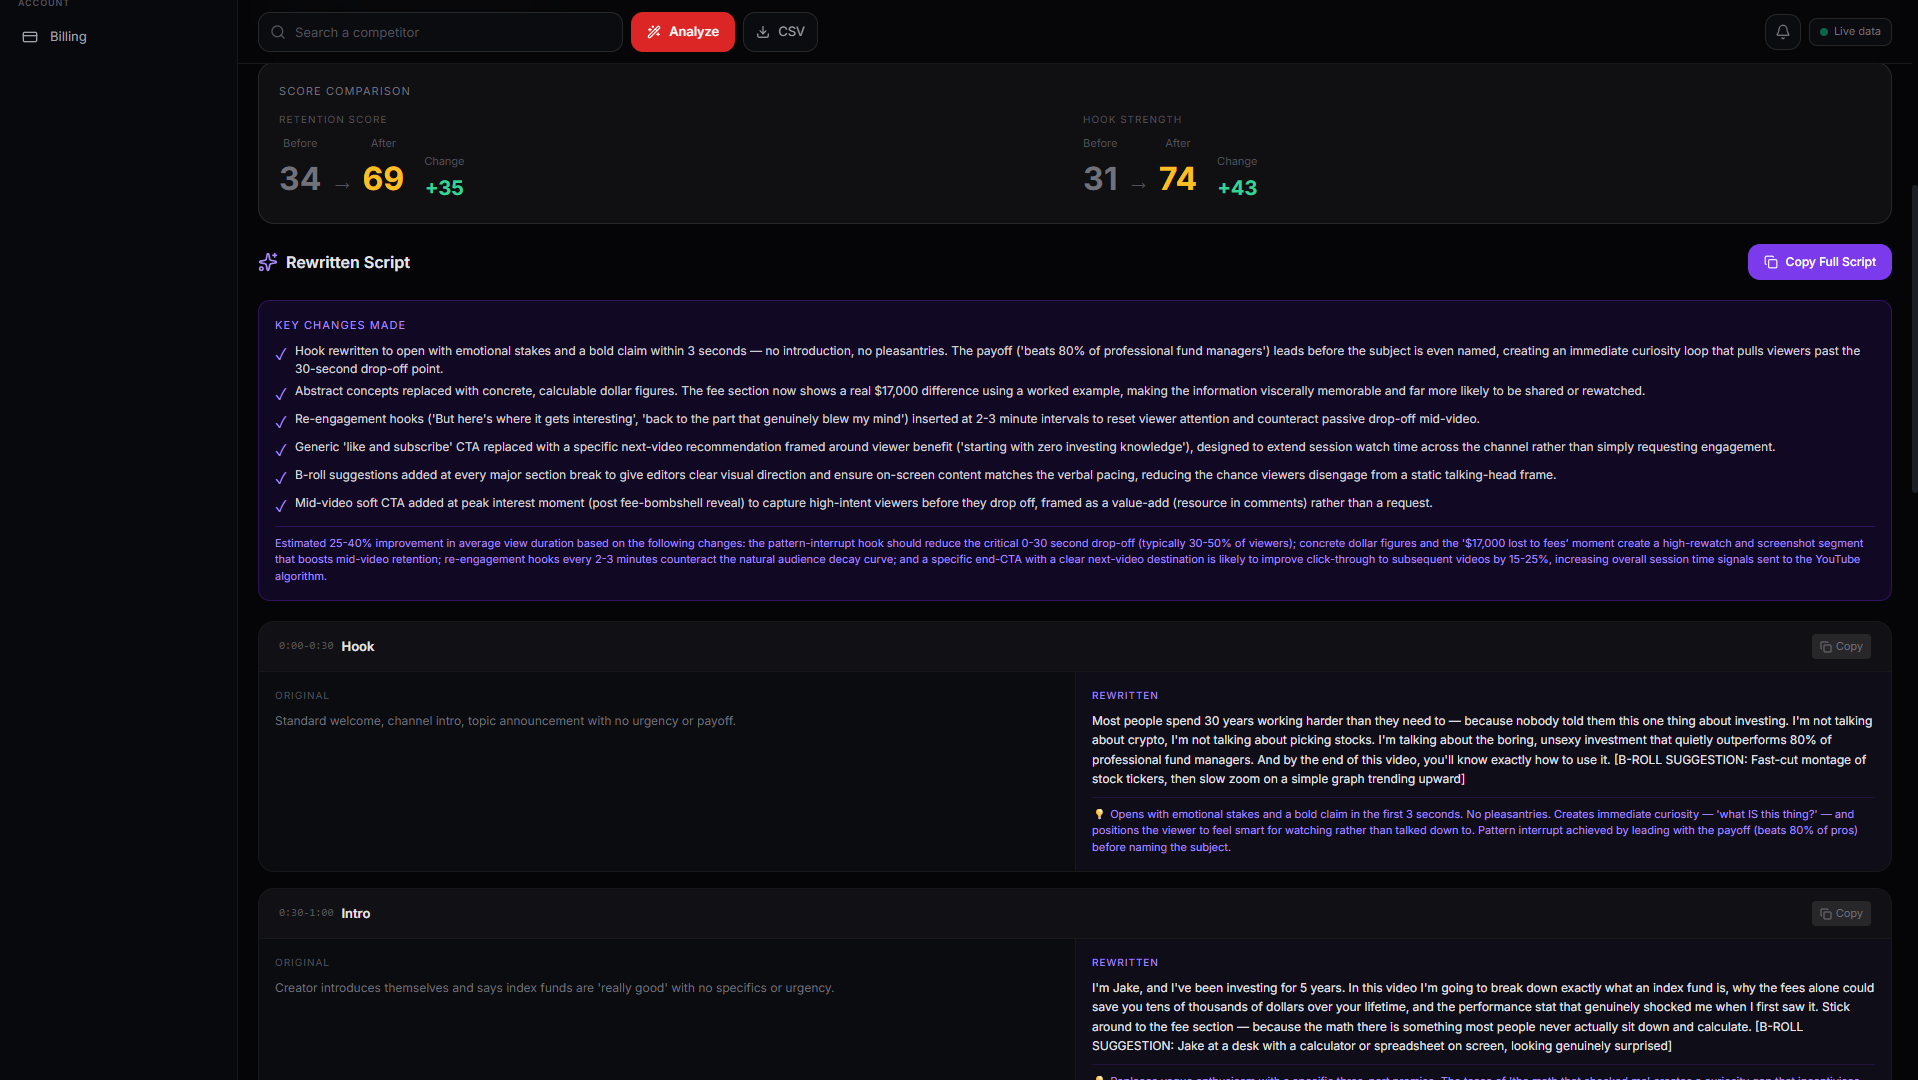Click the Intro rewritten paragraph 'I'm Jake'

pos(1483,1017)
